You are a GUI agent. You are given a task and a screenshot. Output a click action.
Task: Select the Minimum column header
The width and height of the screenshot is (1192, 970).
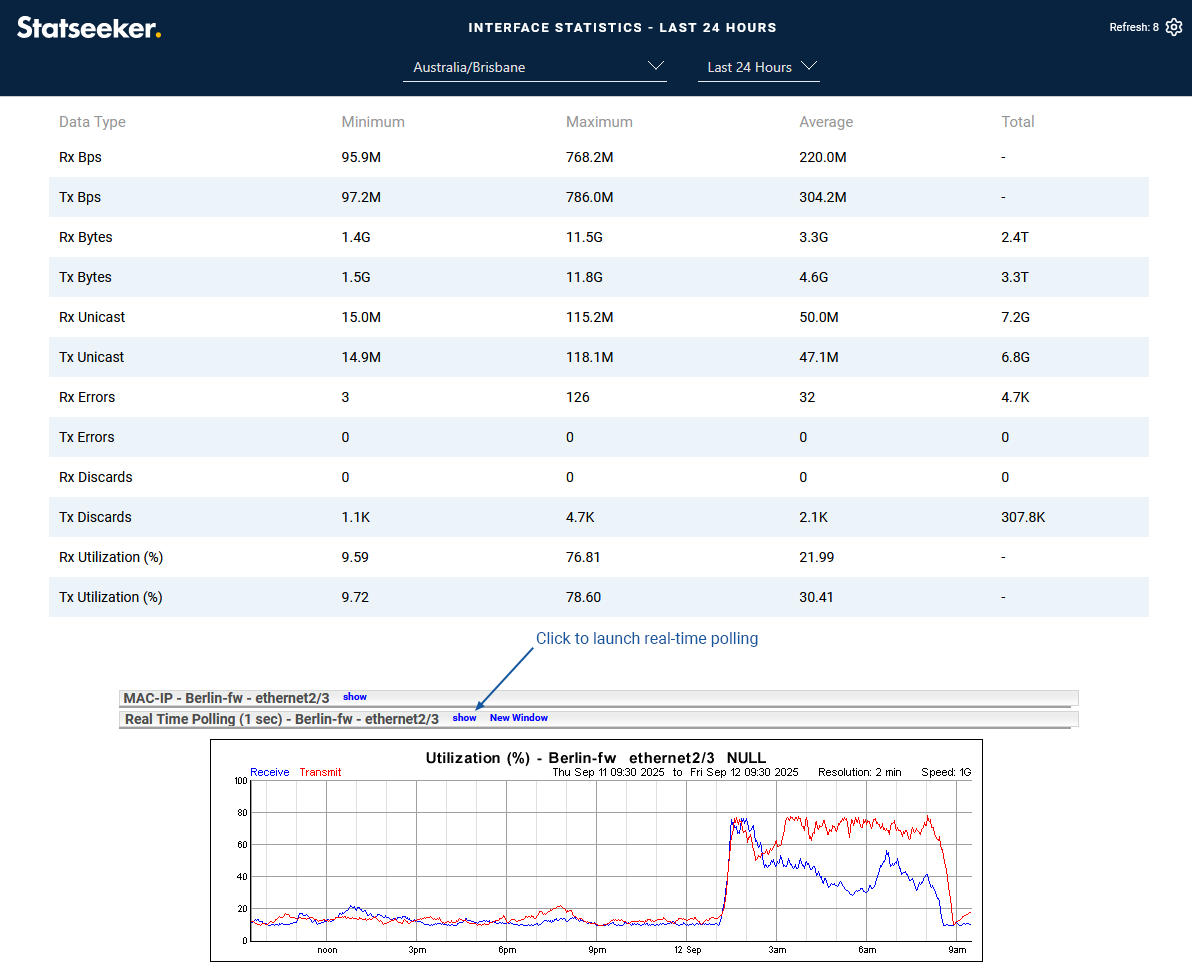[373, 122]
